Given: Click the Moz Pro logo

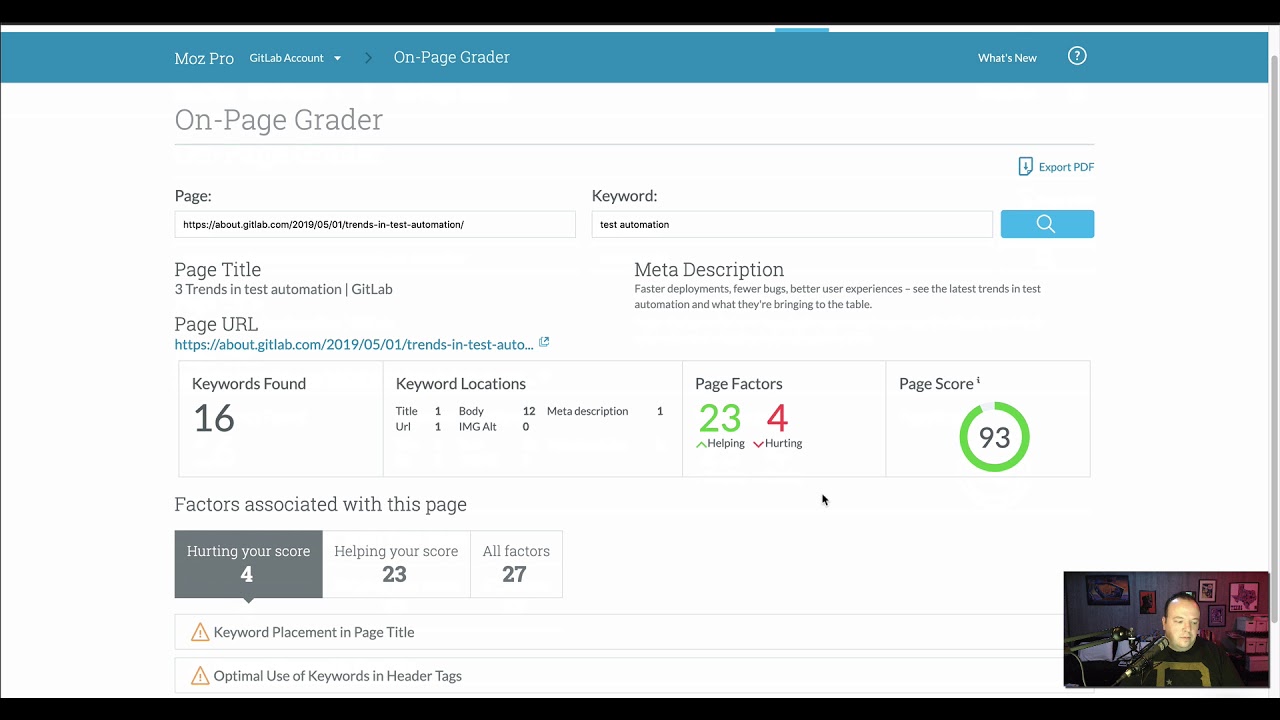Looking at the screenshot, I should click(204, 57).
